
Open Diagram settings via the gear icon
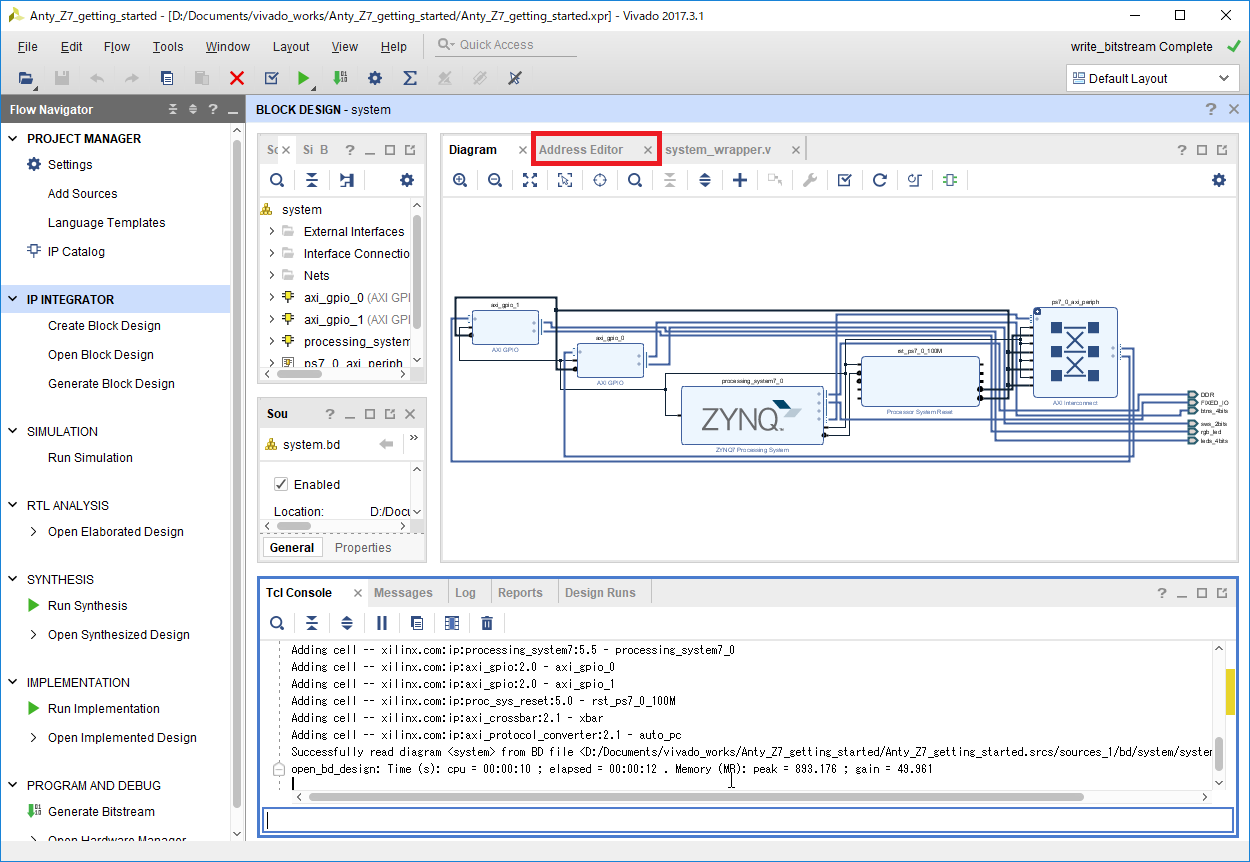[1218, 180]
